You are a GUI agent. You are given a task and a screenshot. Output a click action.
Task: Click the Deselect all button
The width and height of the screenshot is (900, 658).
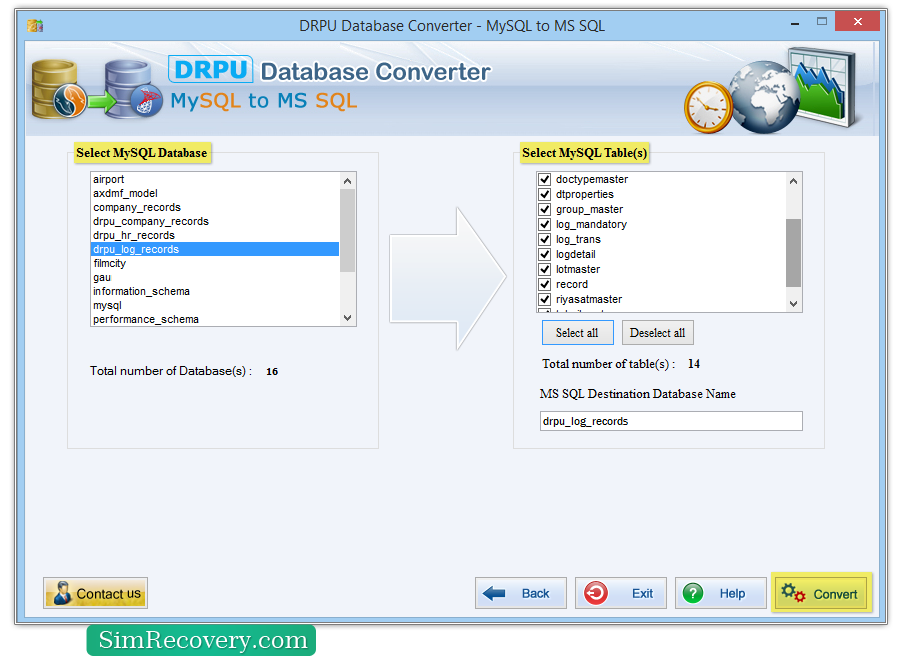click(x=657, y=332)
